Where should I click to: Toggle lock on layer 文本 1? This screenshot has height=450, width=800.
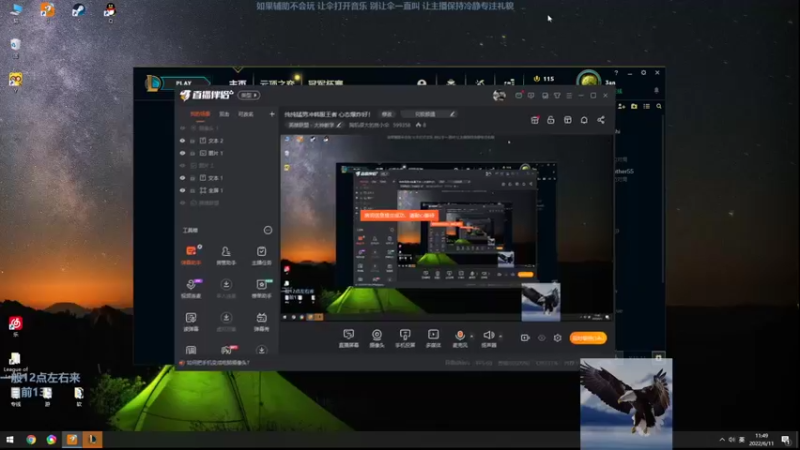(x=192, y=178)
